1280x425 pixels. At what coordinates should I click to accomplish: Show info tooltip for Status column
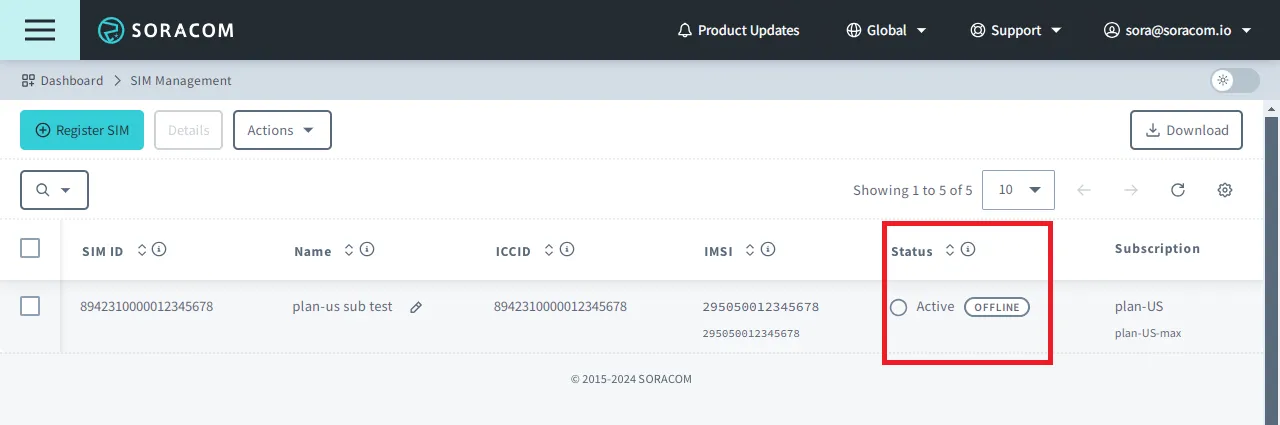[968, 250]
